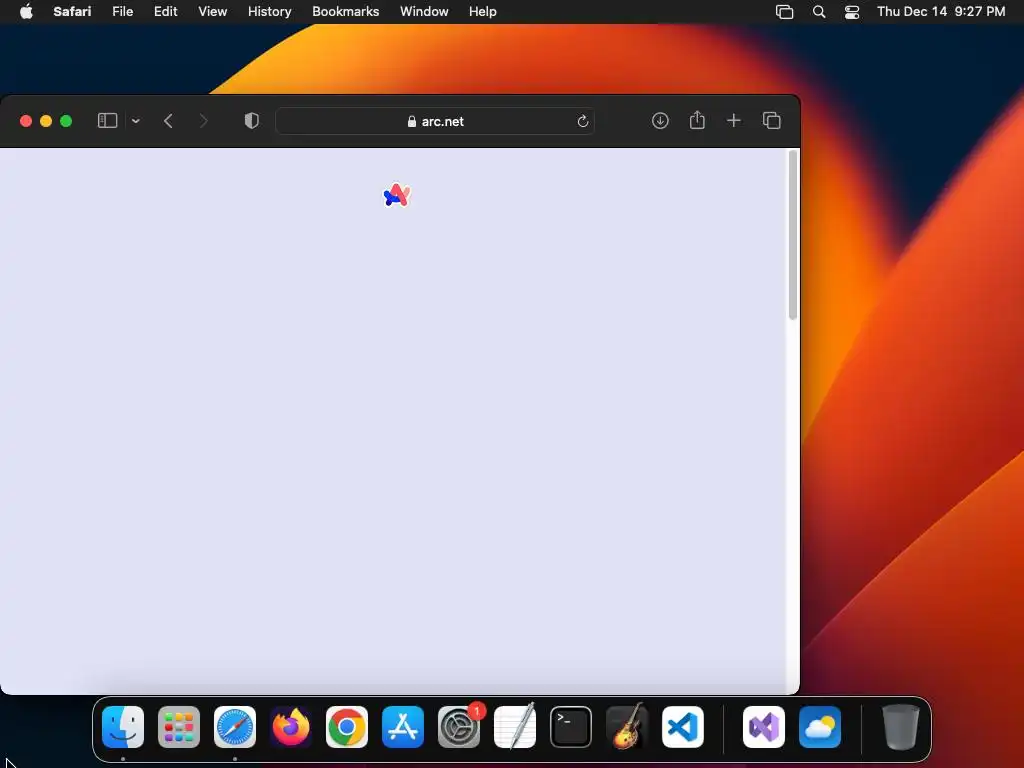Open the Apple menu
Viewport: 1024px width, 768px height.
(26, 12)
